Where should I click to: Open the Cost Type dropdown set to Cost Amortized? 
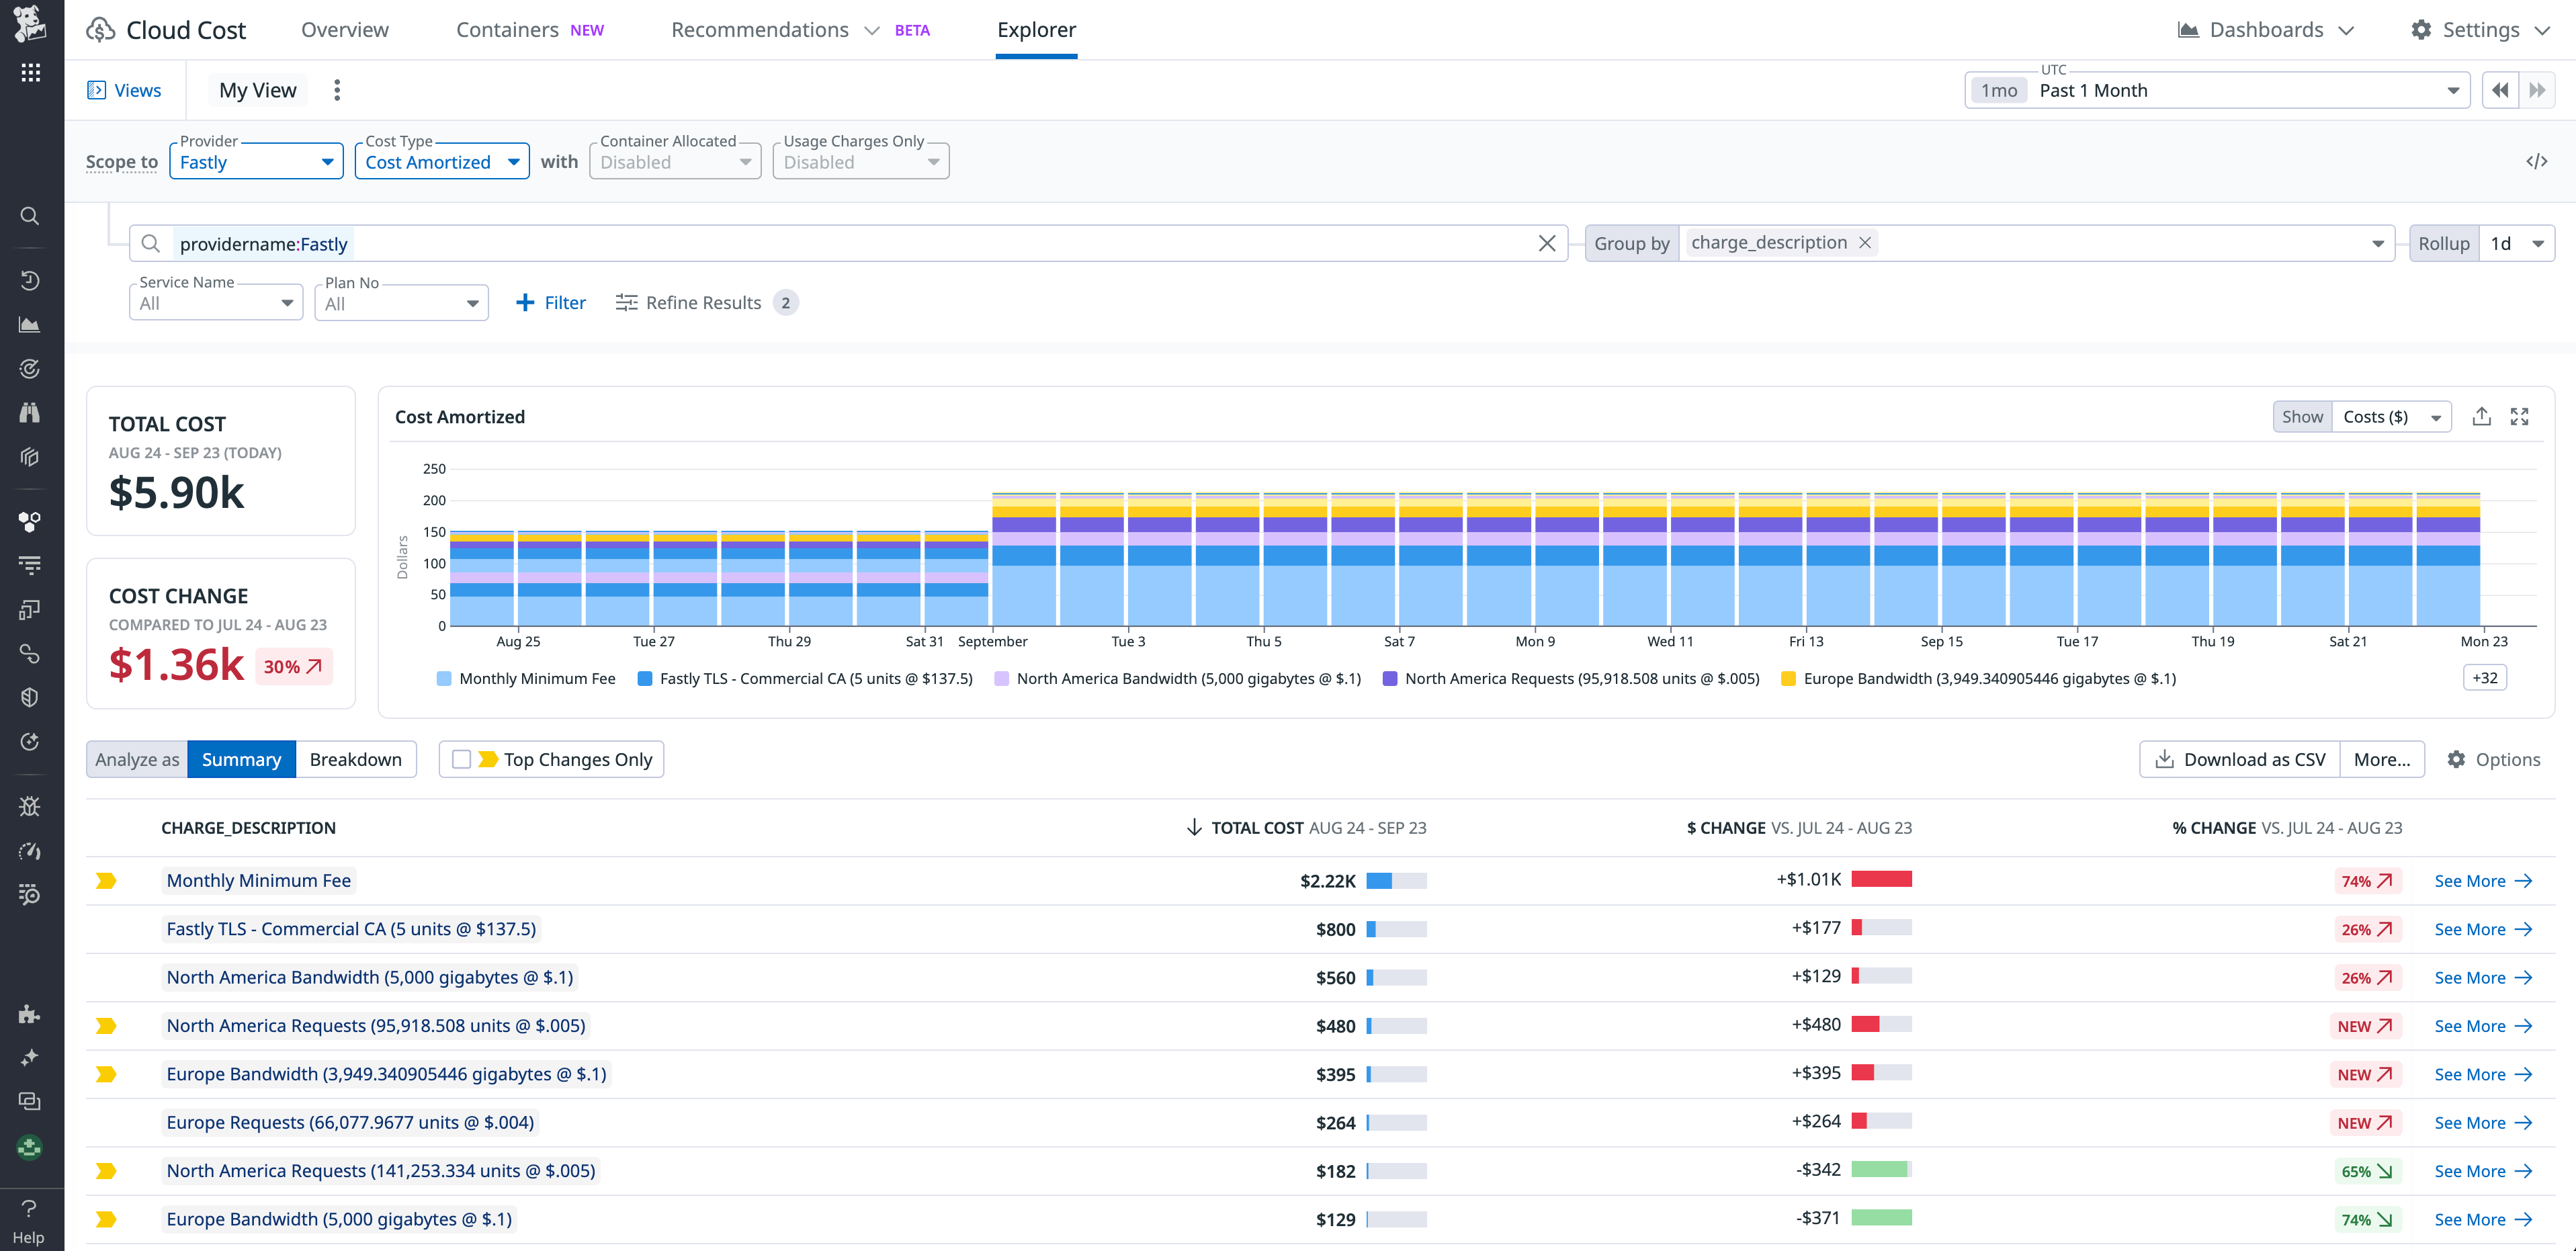pos(441,161)
